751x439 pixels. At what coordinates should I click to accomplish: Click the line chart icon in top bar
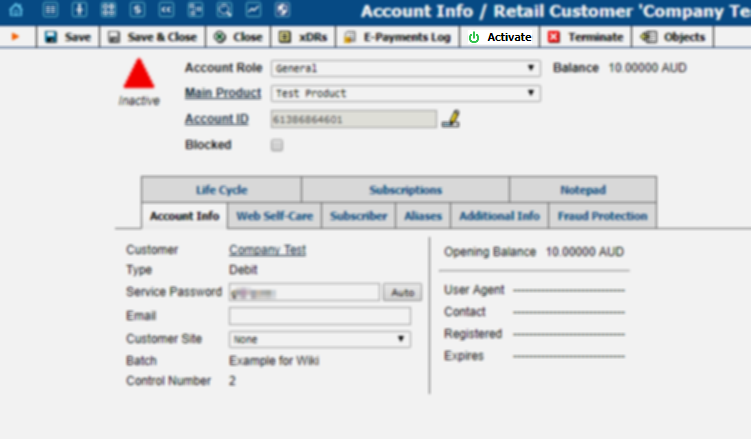[x=253, y=11]
